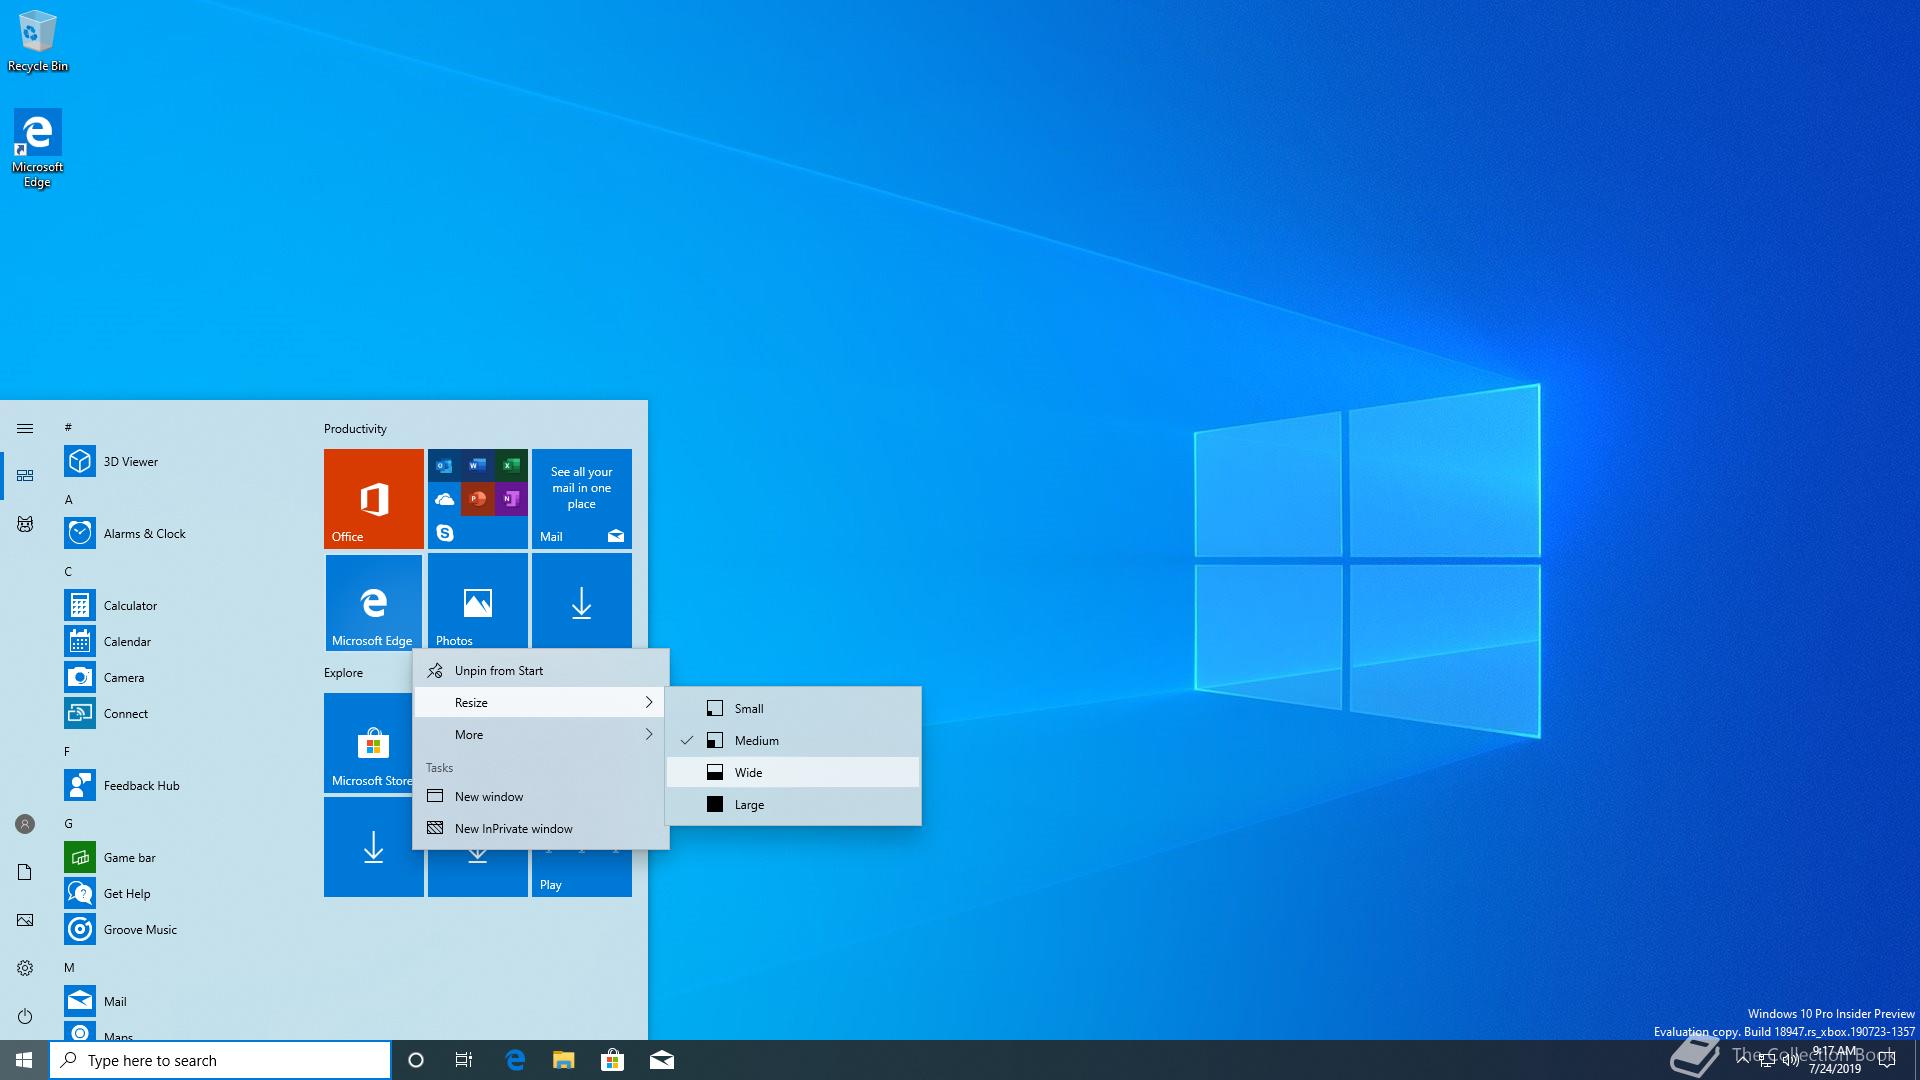Image resolution: width=1920 pixels, height=1080 pixels.
Task: Open File Explorer from the taskbar
Action: [x=564, y=1060]
